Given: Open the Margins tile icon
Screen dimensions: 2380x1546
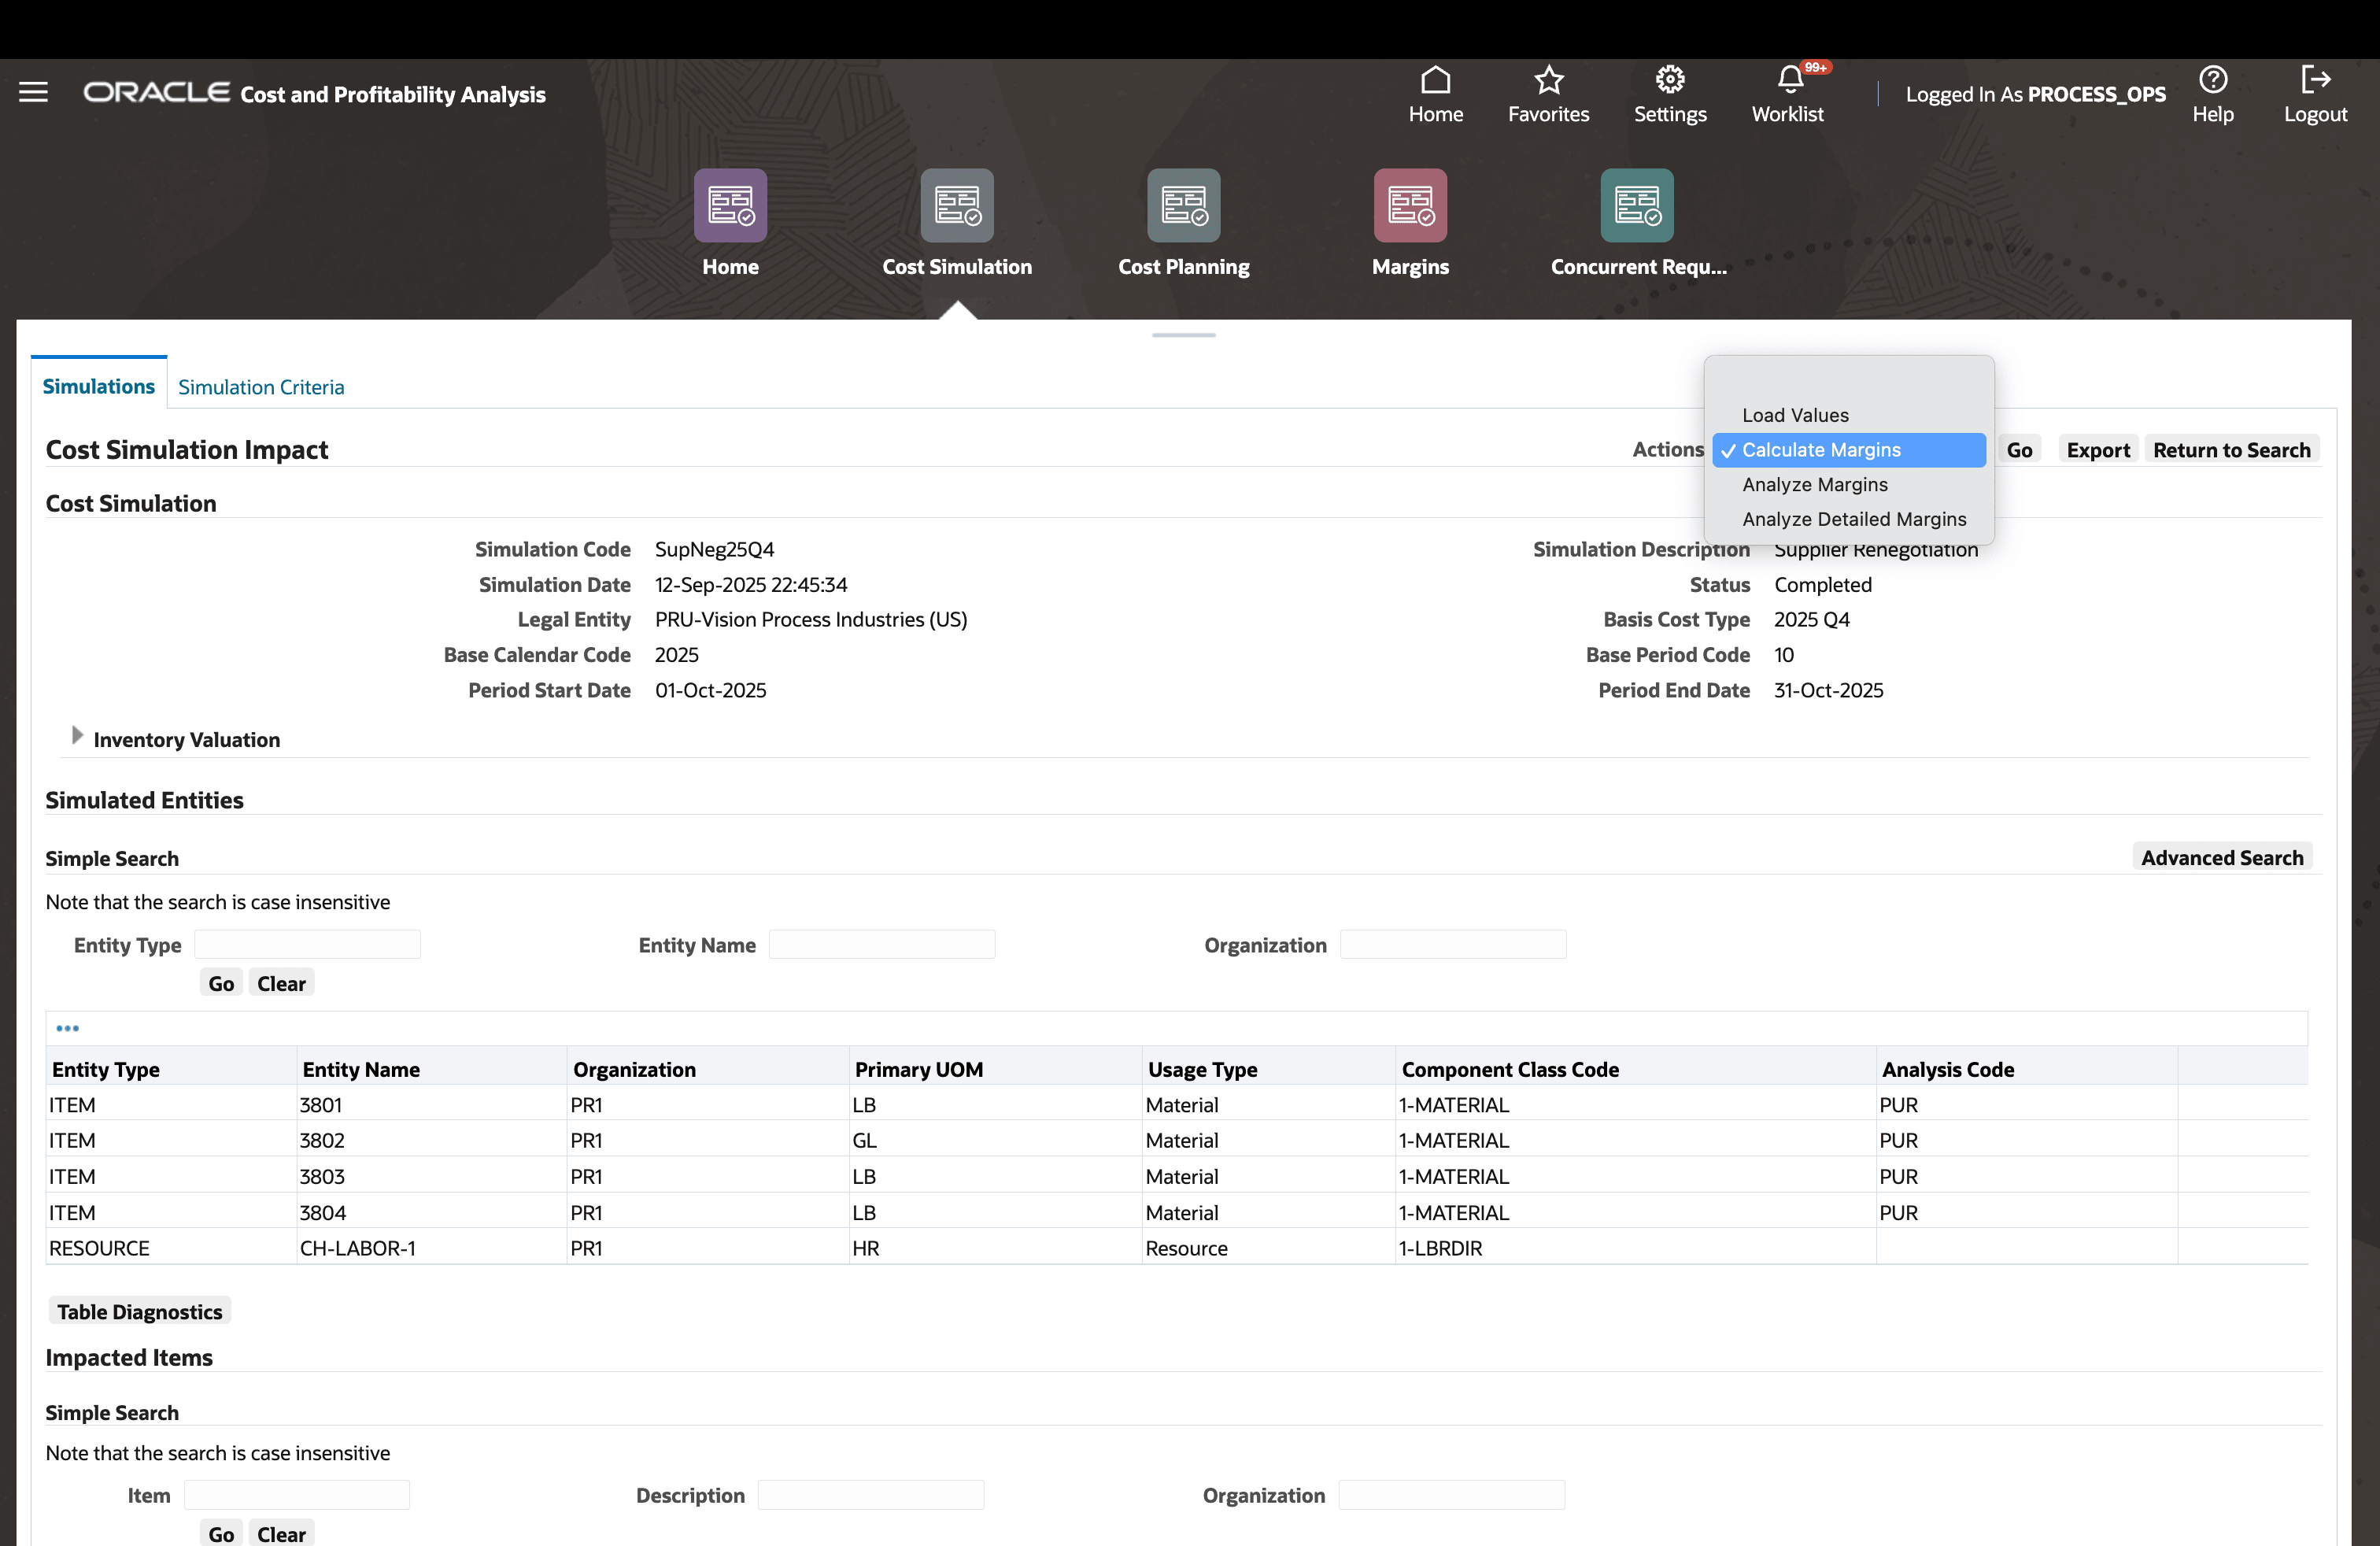Looking at the screenshot, I should tap(1409, 205).
